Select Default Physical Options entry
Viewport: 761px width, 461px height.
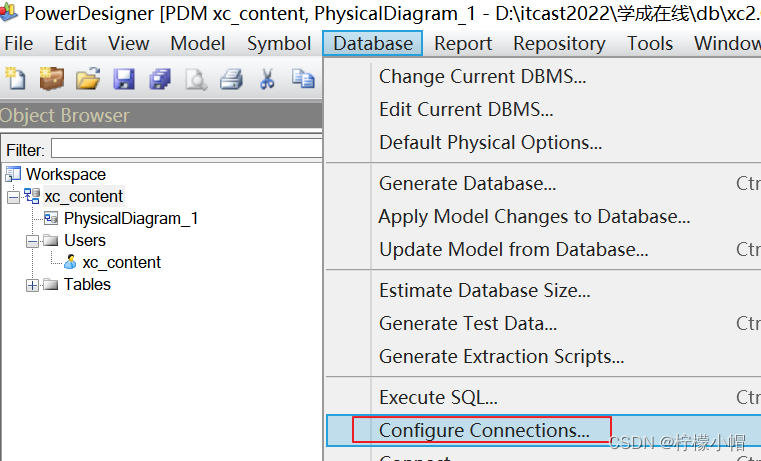click(x=544, y=143)
